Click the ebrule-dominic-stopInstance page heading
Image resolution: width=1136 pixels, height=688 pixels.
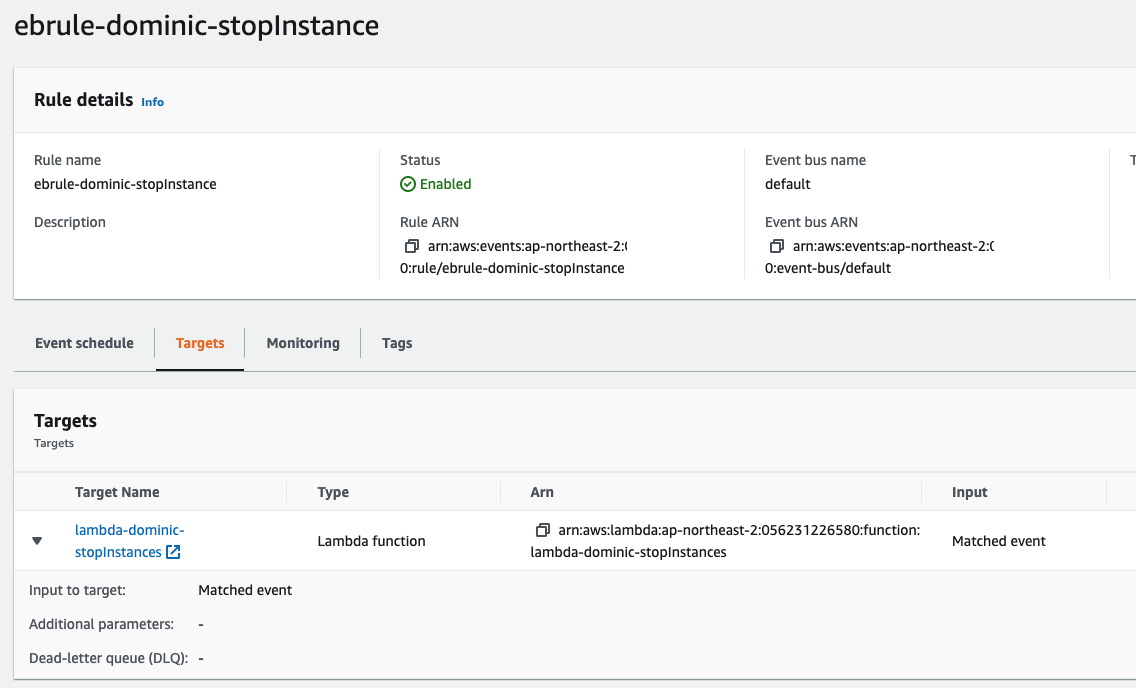pyautogui.click(x=197, y=25)
